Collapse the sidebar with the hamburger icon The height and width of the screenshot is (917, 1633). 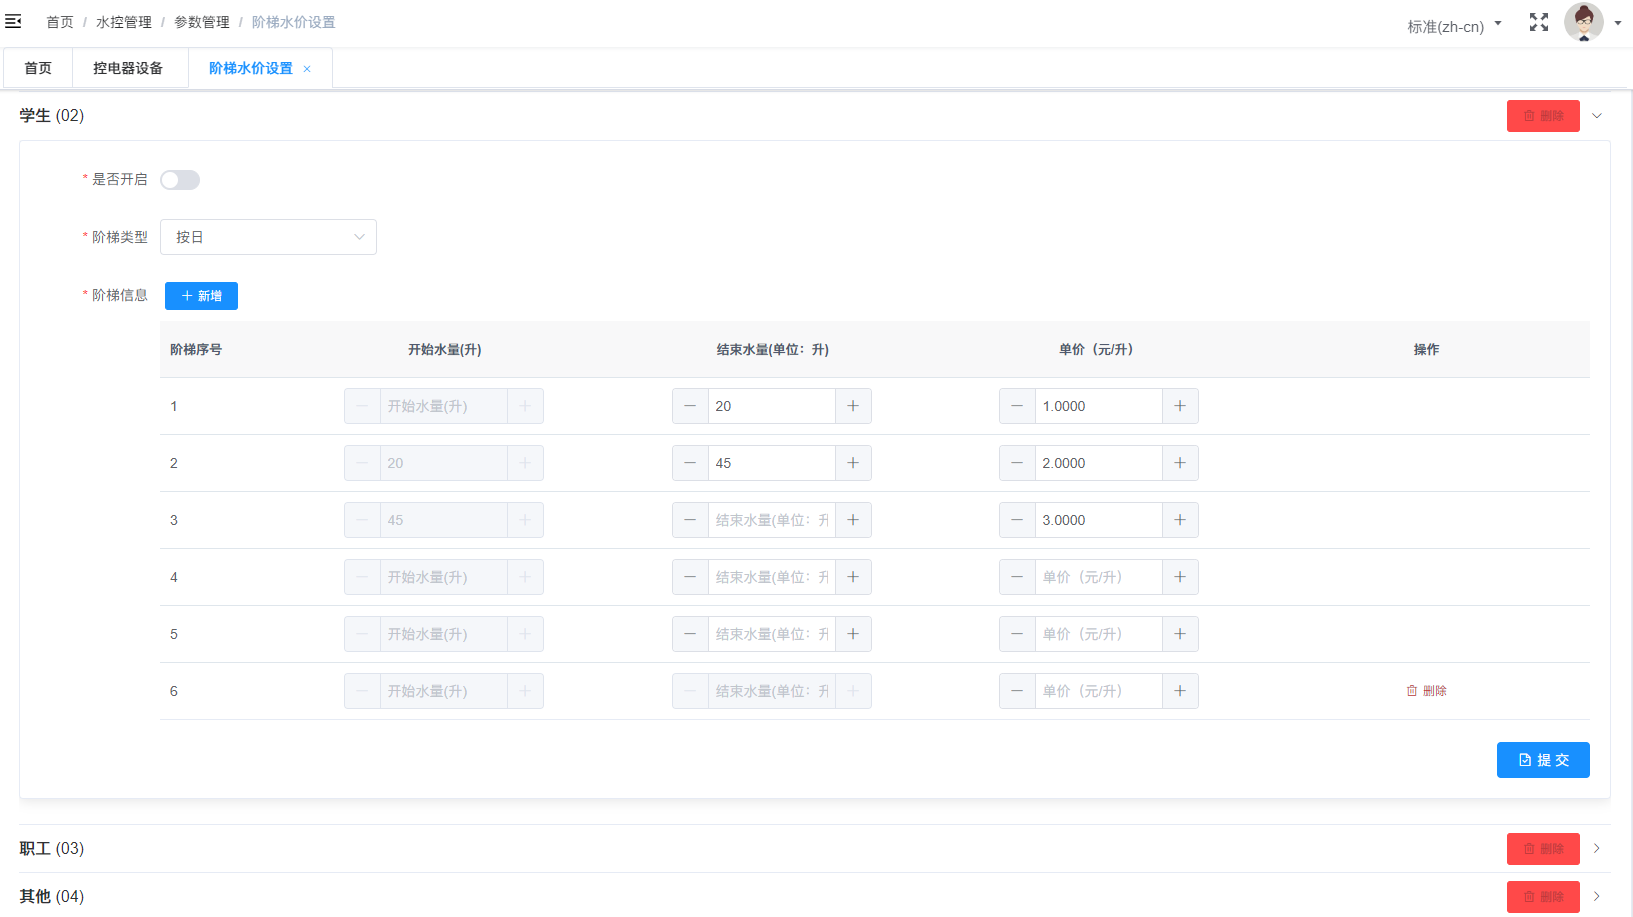13,21
